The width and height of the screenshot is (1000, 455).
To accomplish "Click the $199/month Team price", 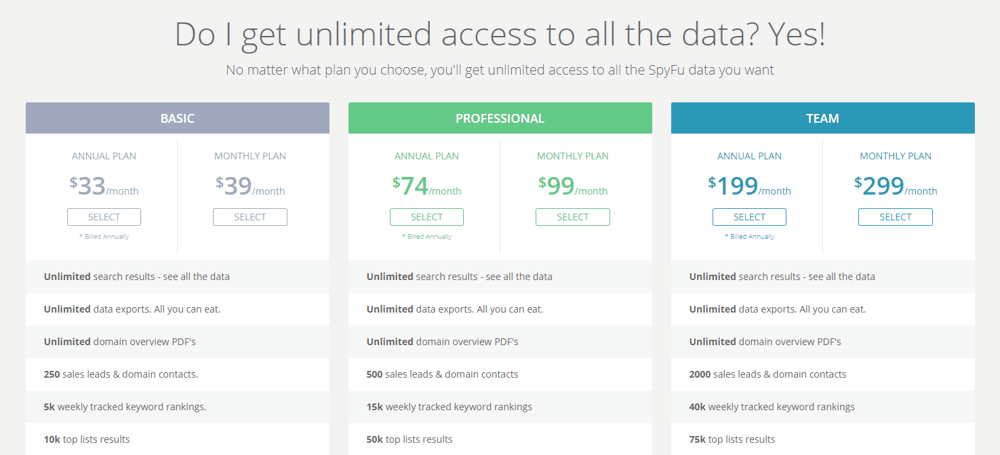I will [x=749, y=186].
